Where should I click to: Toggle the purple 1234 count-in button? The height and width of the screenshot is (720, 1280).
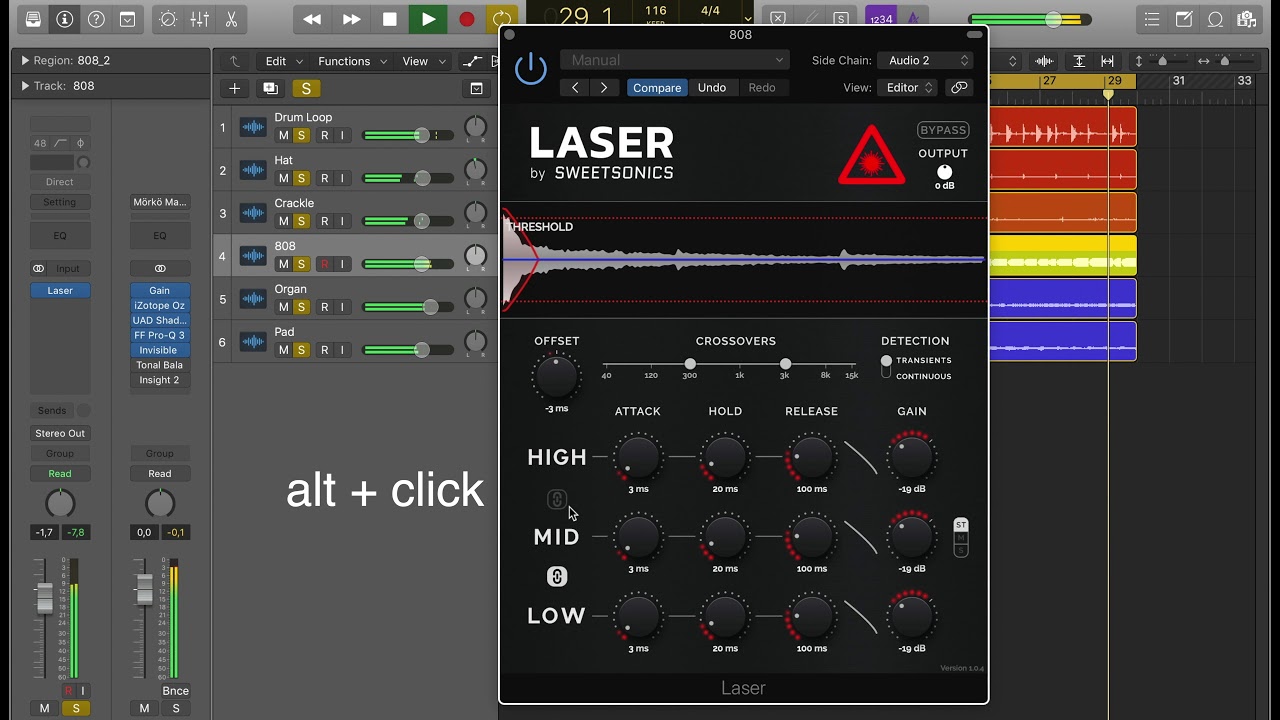(x=881, y=19)
